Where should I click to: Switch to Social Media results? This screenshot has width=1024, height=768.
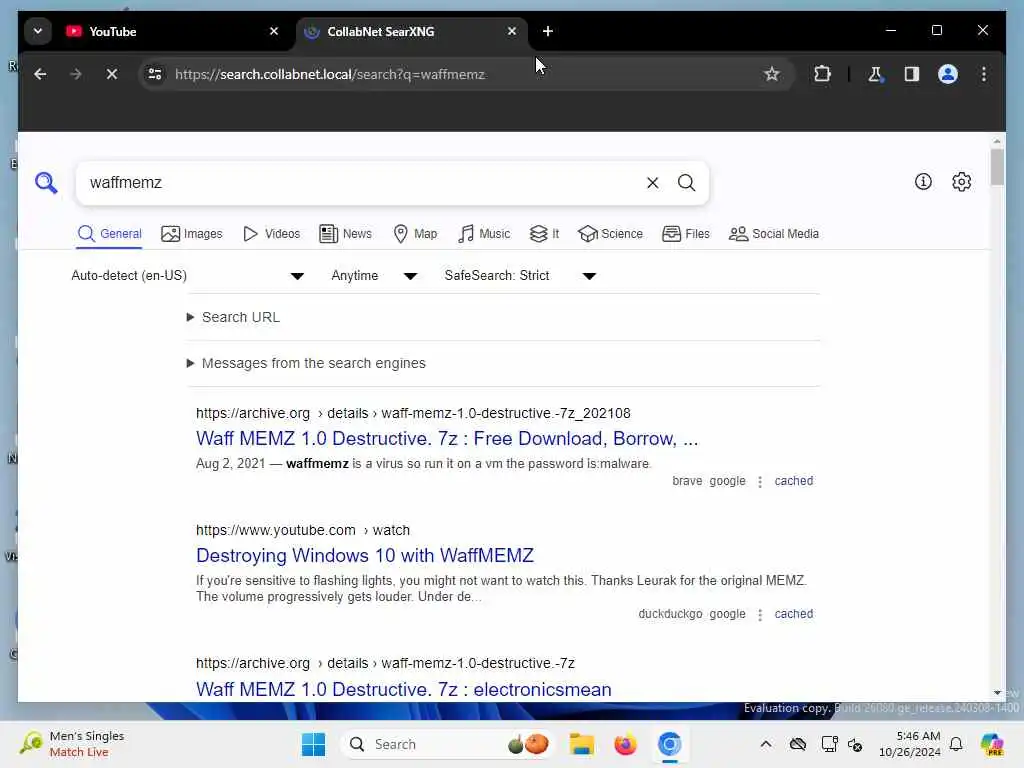click(774, 234)
